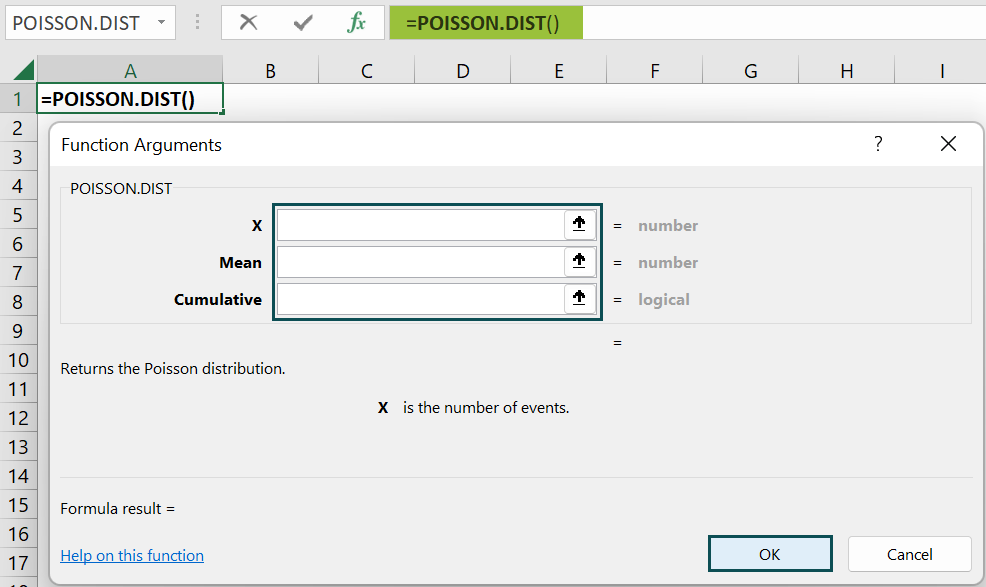
Task: Open dialog help question mark
Action: (878, 144)
